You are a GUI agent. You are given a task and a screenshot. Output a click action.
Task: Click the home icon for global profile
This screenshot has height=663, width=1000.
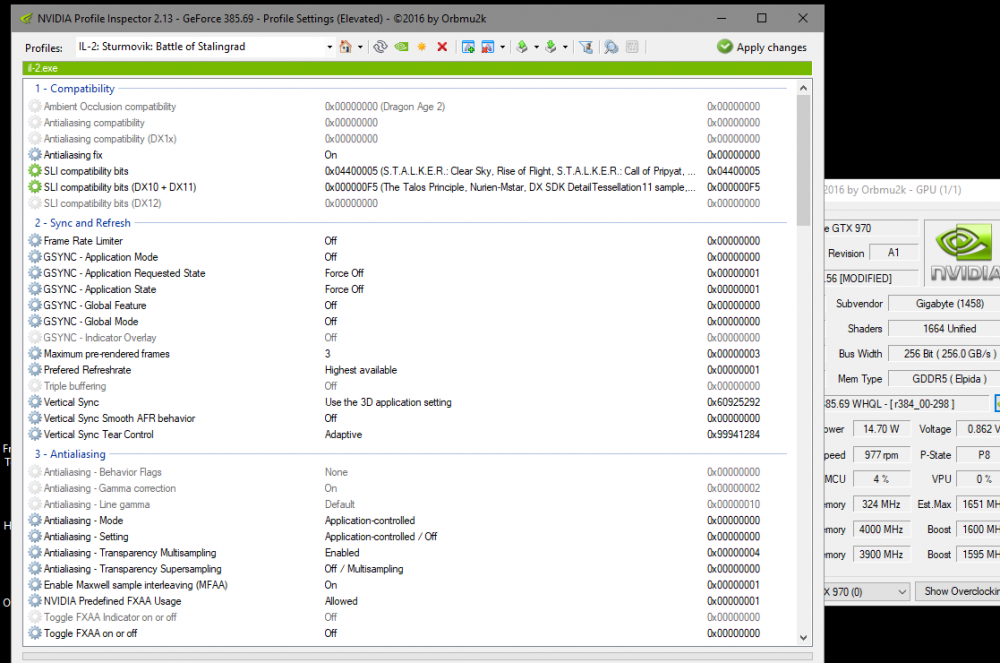click(345, 47)
